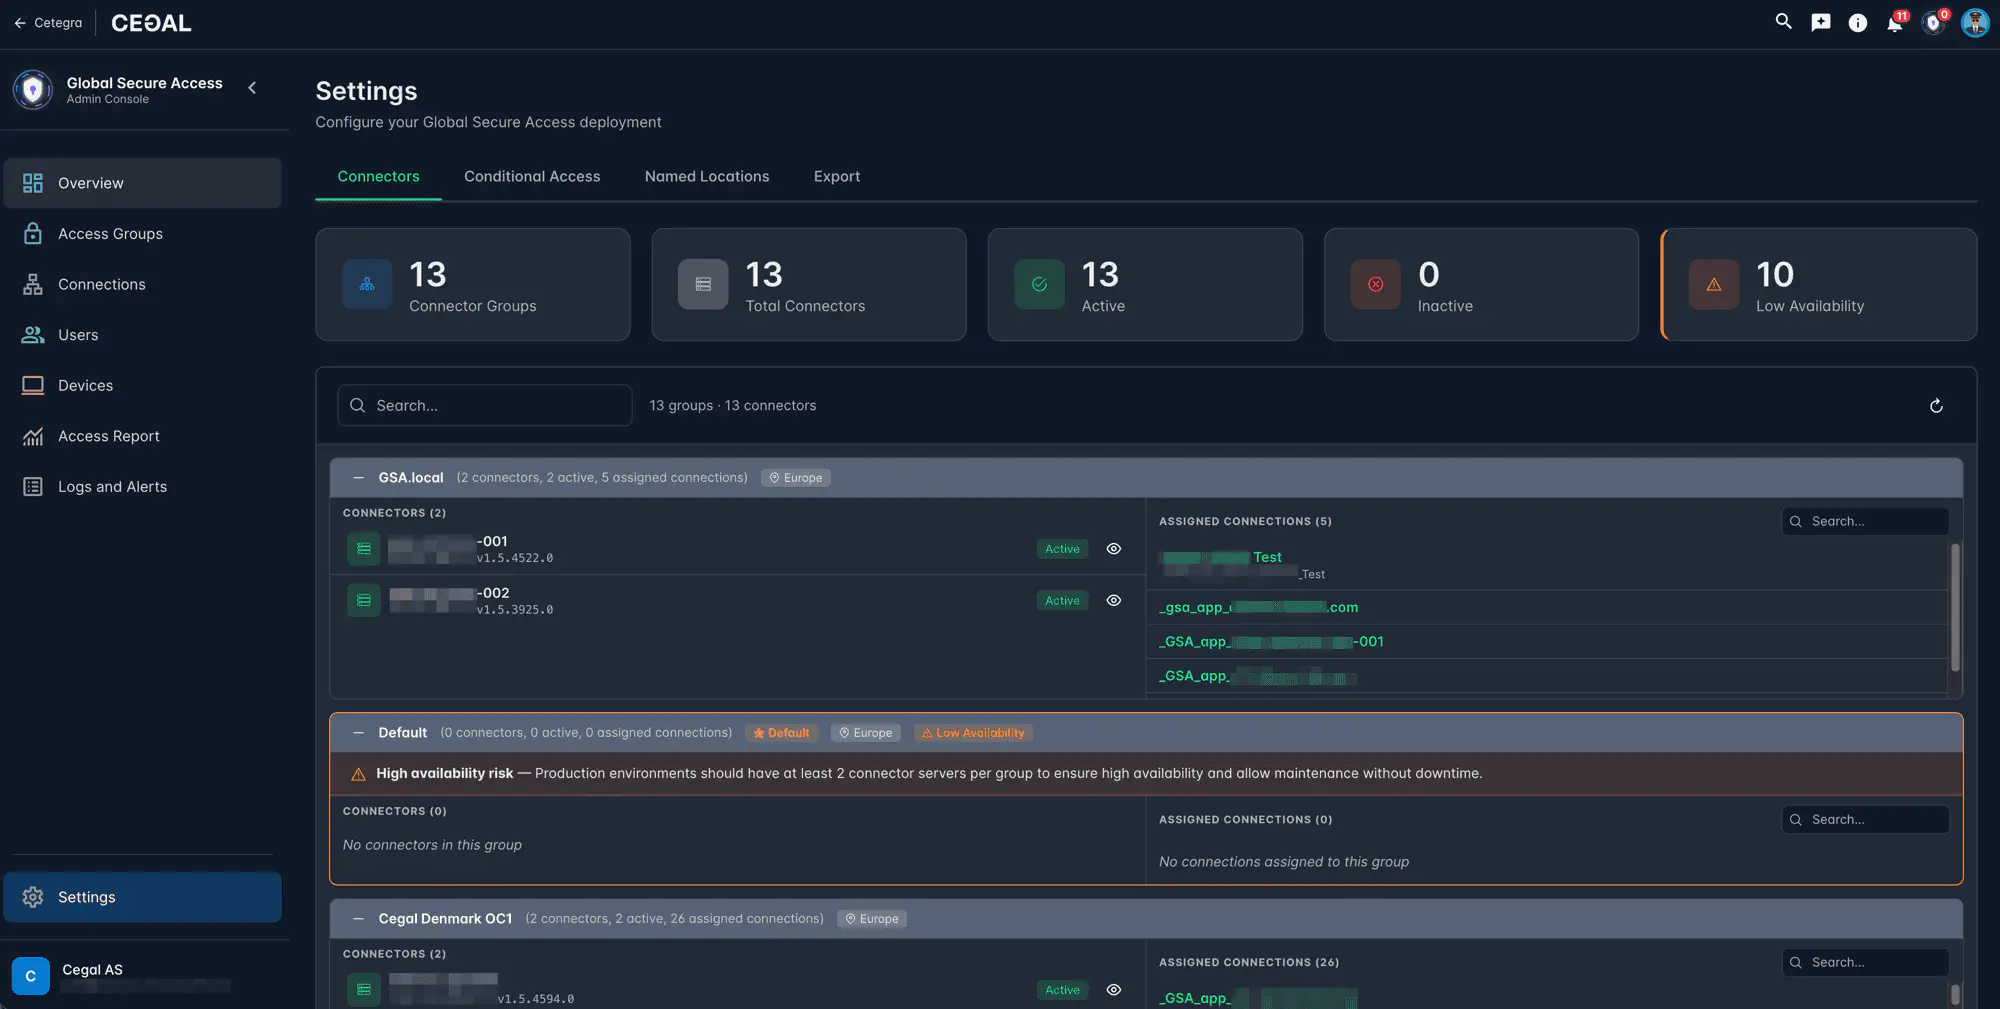Collapse the GSA.local group

(x=358, y=478)
